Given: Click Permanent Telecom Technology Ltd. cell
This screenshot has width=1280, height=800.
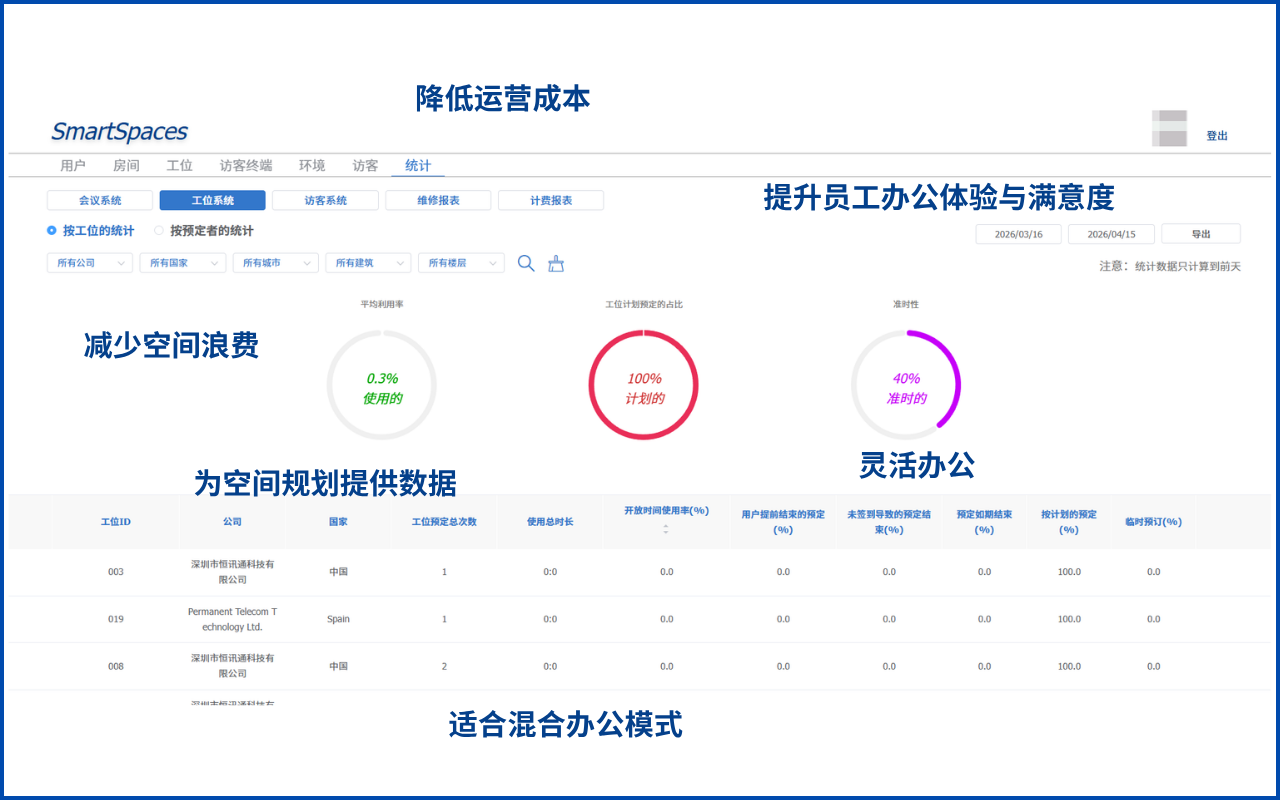Looking at the screenshot, I should pyautogui.click(x=232, y=619).
